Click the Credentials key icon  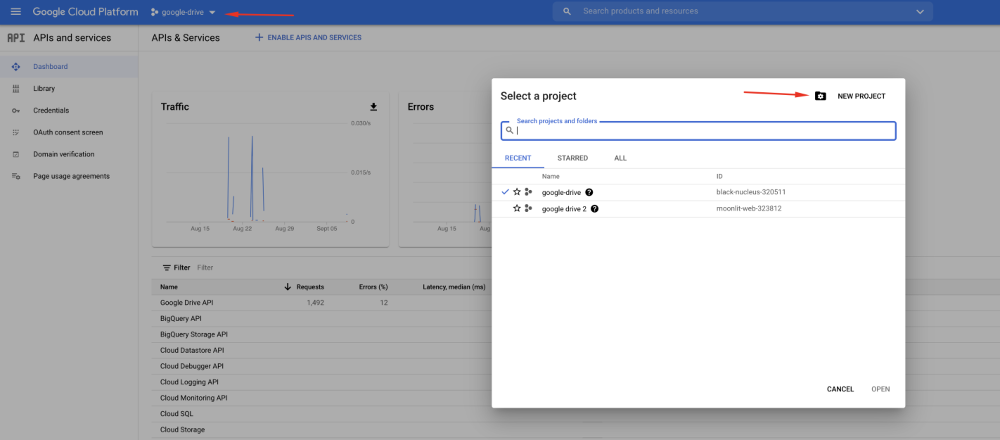coord(16,111)
